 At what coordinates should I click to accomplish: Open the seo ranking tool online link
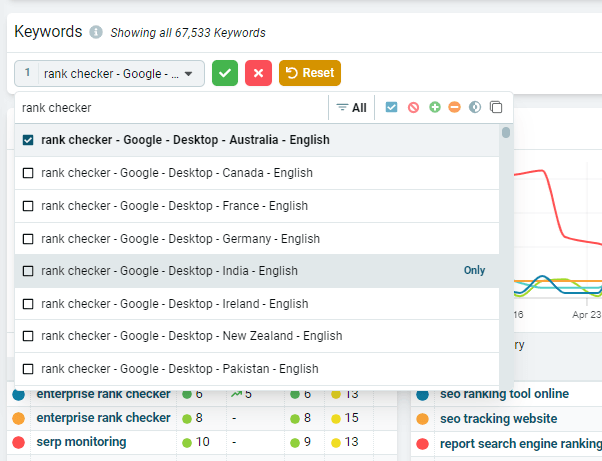click(x=504, y=394)
